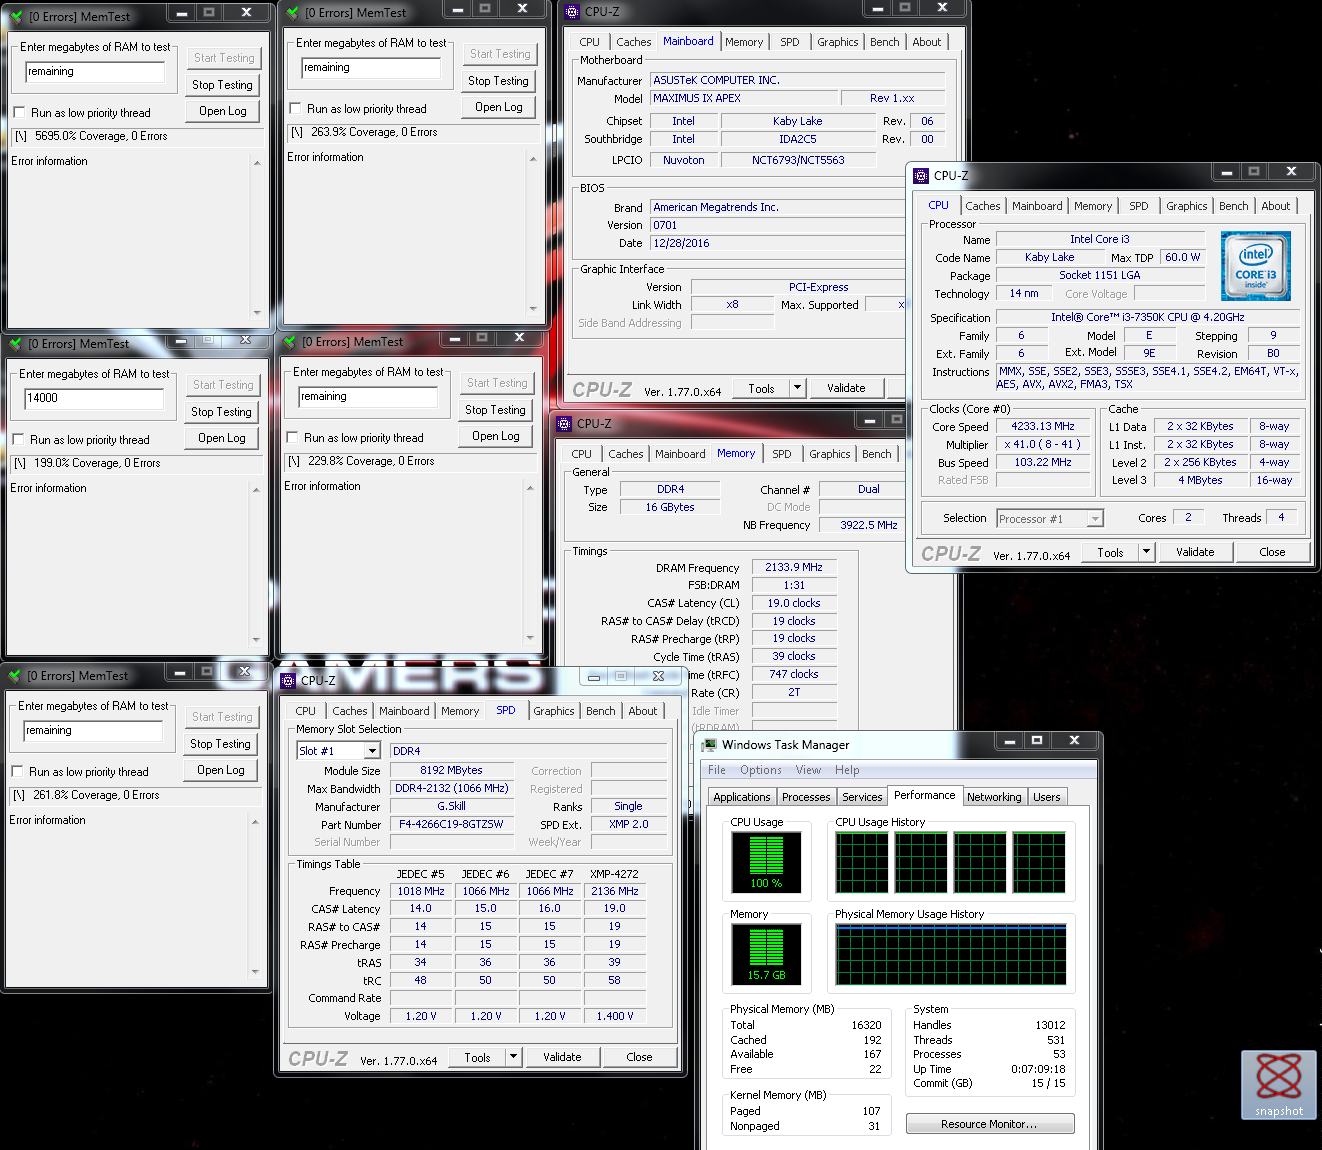Click MemTest icon in 199.0% coverage window

(16, 344)
